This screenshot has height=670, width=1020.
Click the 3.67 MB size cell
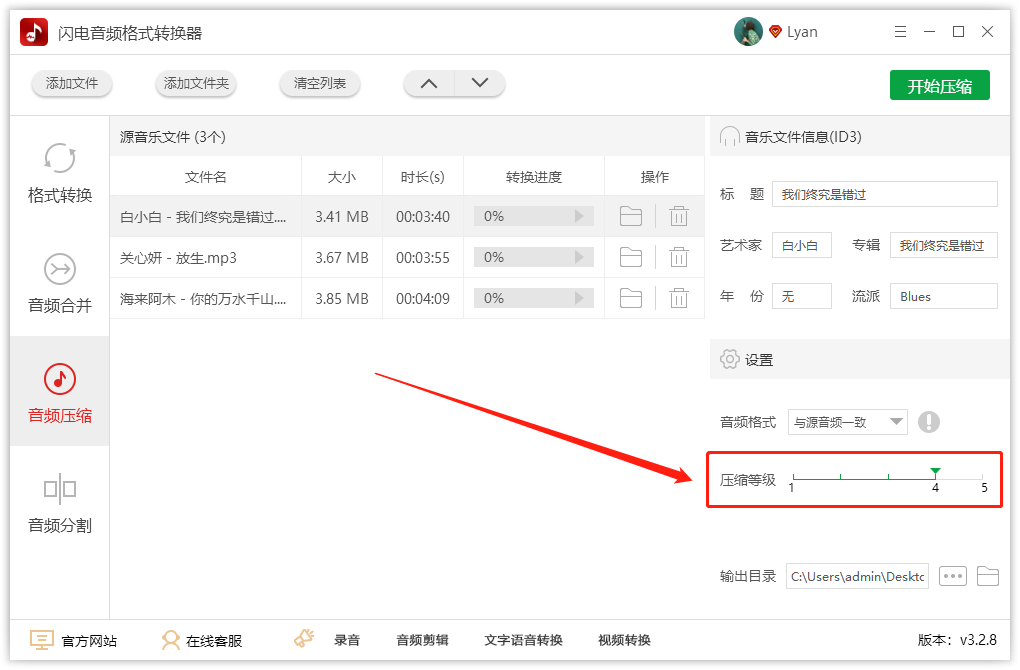click(342, 258)
